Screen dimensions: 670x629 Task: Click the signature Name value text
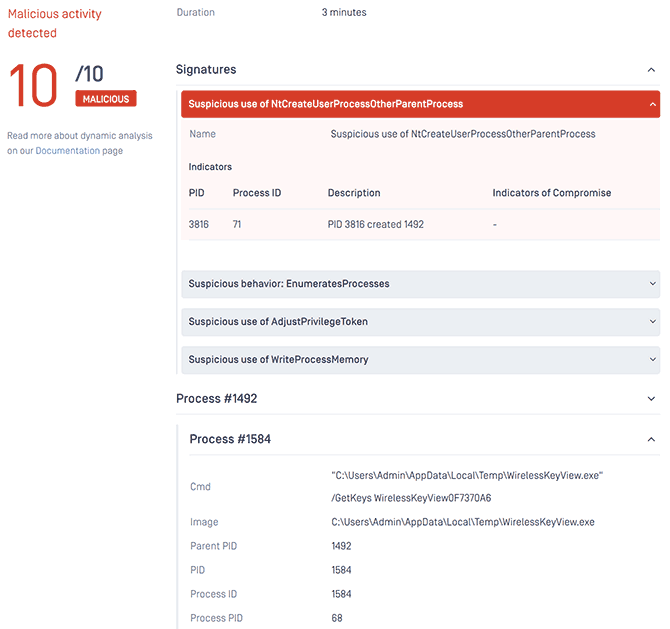(463, 134)
